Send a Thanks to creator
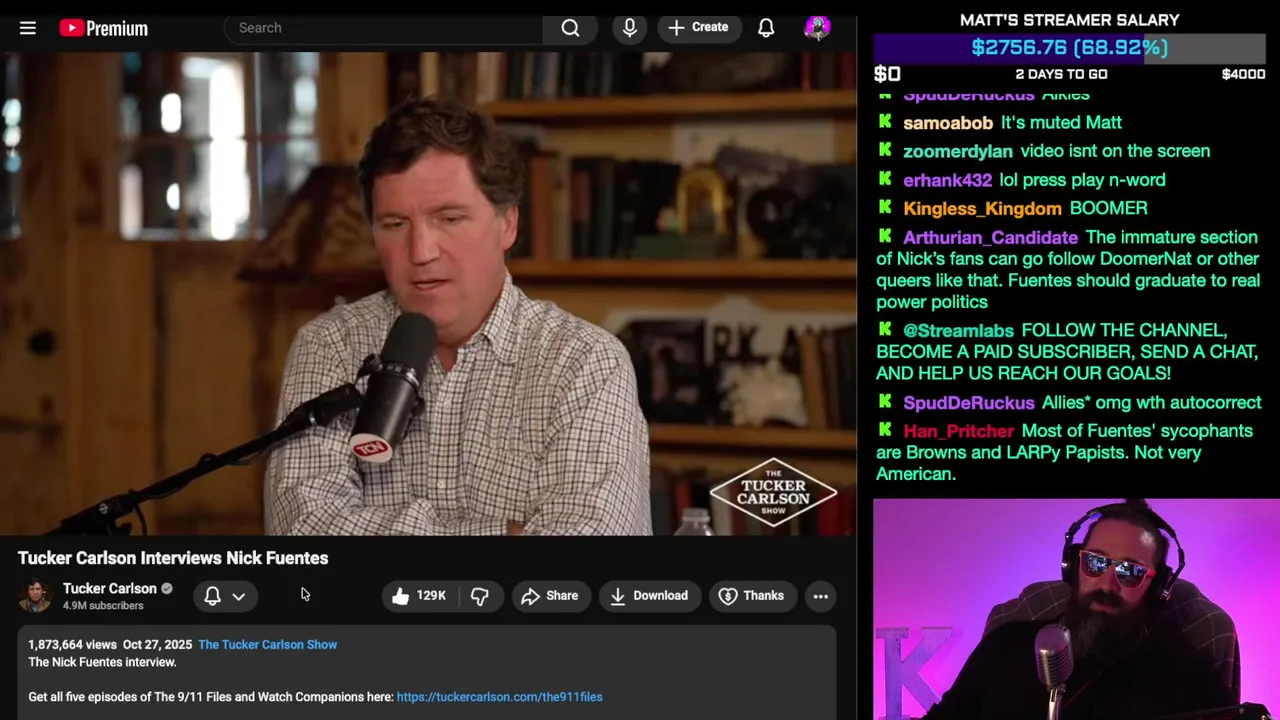 click(751, 596)
